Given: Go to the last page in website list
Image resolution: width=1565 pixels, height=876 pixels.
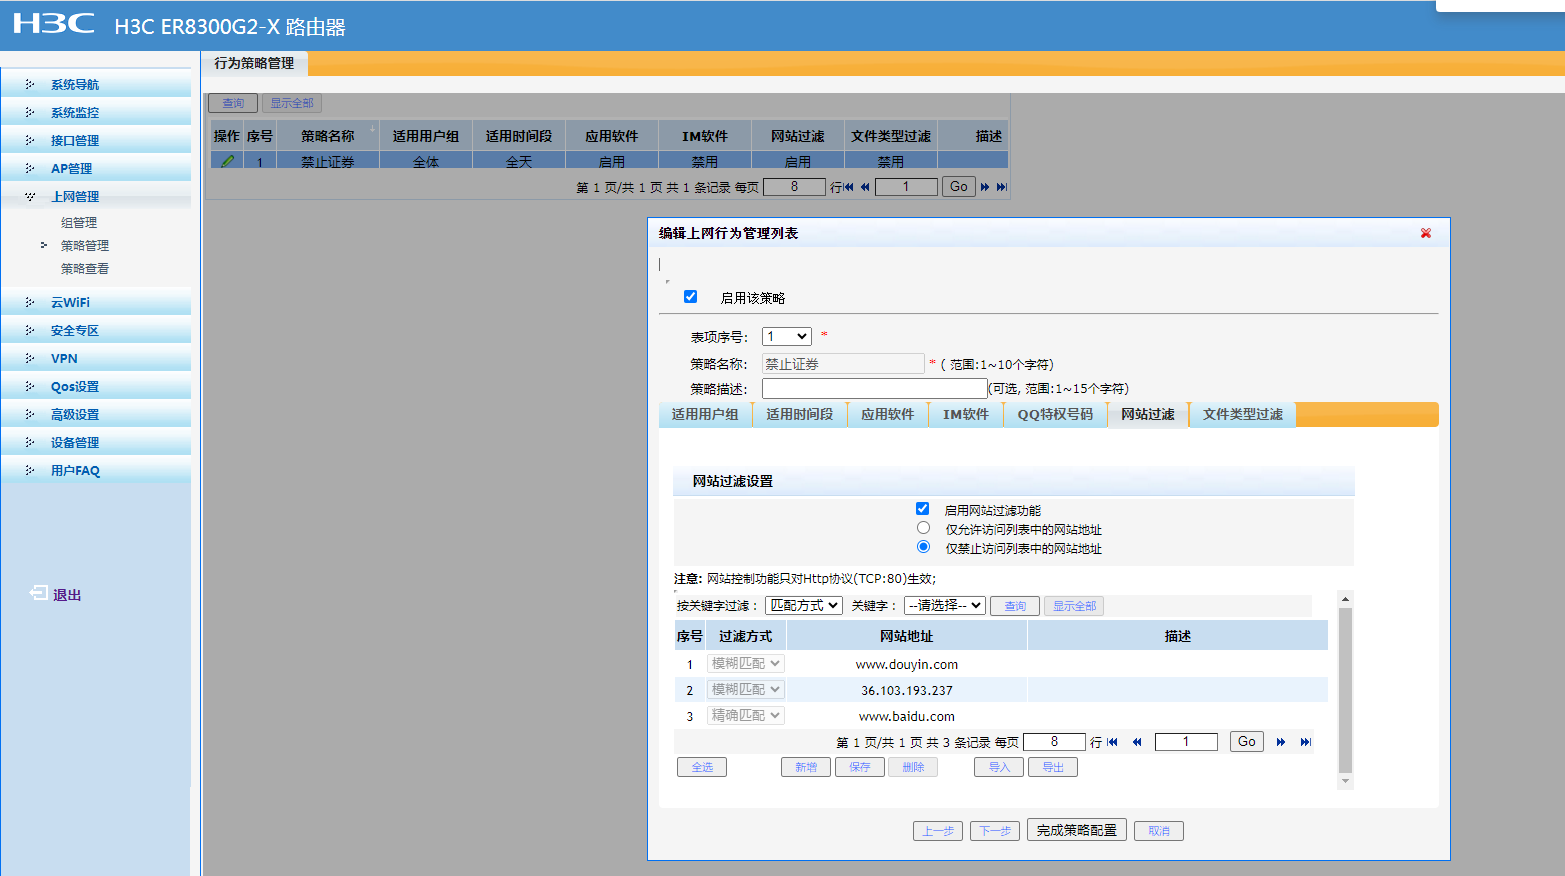Looking at the screenshot, I should tap(1305, 742).
